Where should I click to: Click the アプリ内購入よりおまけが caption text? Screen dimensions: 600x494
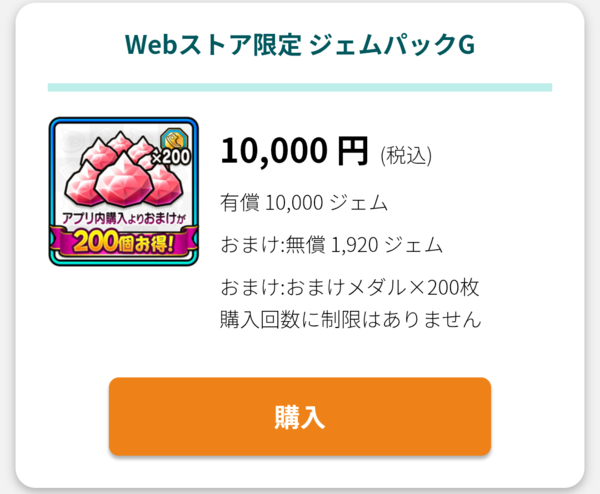(x=123, y=218)
